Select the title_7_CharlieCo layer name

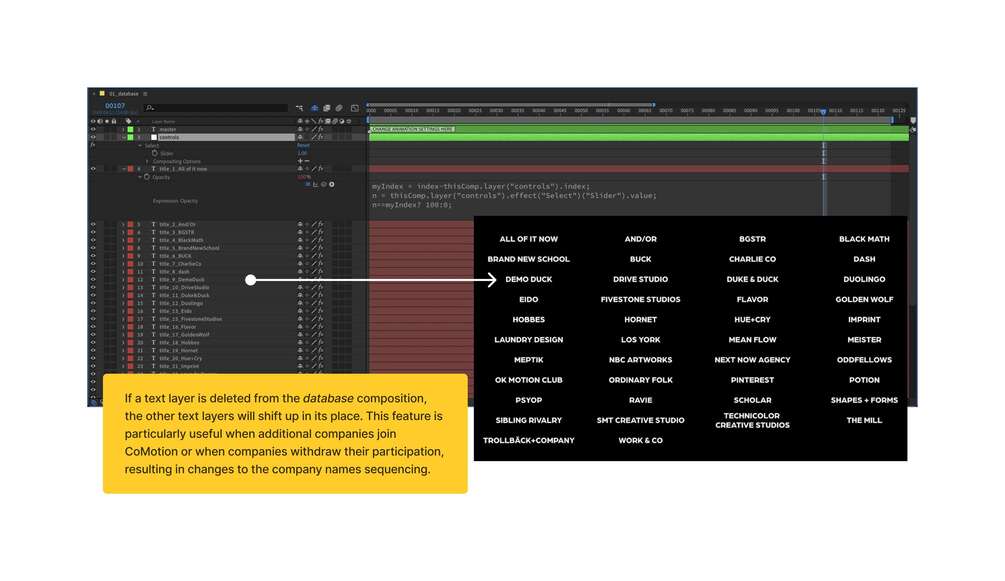point(180,264)
